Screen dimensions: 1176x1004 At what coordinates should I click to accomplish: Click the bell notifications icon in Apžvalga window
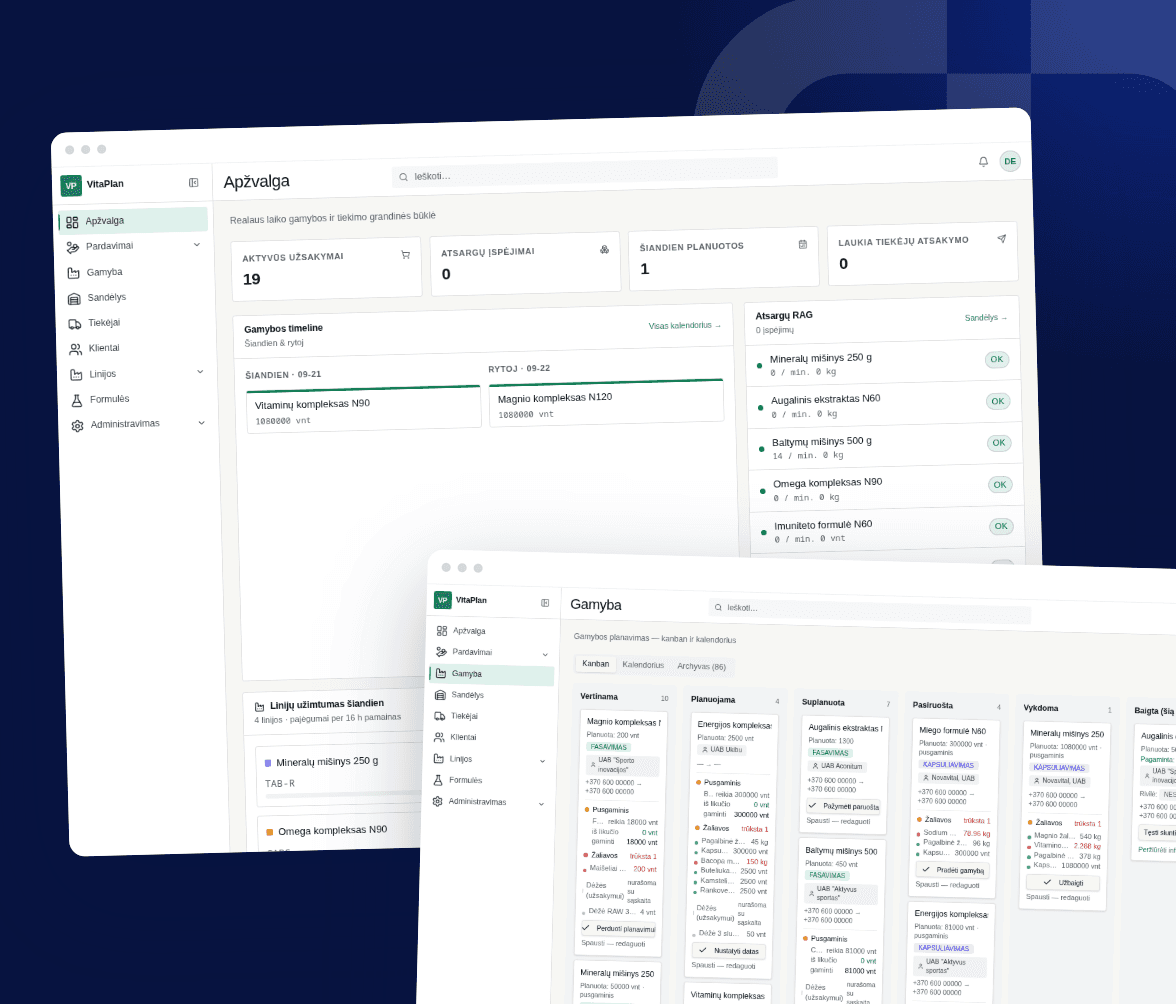[x=983, y=162]
